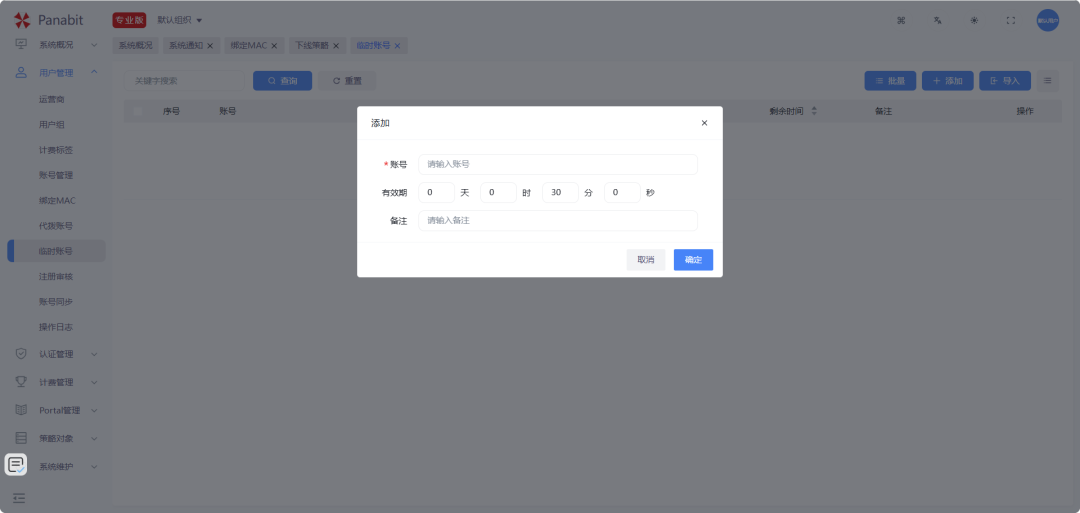
Task: Click the 系统概况 monitor icon in the sidebar
Action: point(21,45)
